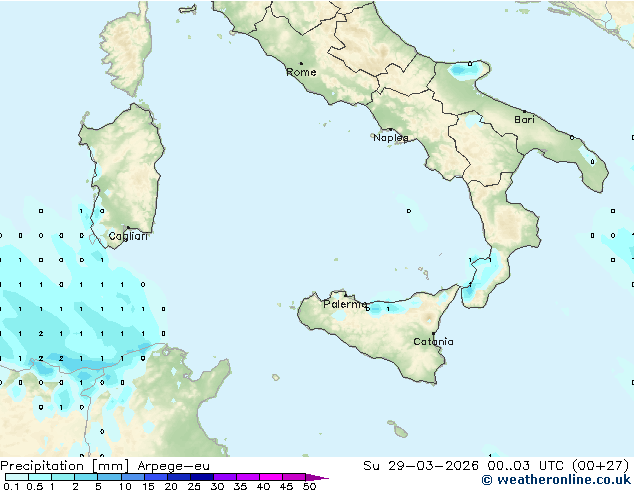The height and width of the screenshot is (490, 634).
Task: Click the 50 legend scale value
Action: coord(310,486)
